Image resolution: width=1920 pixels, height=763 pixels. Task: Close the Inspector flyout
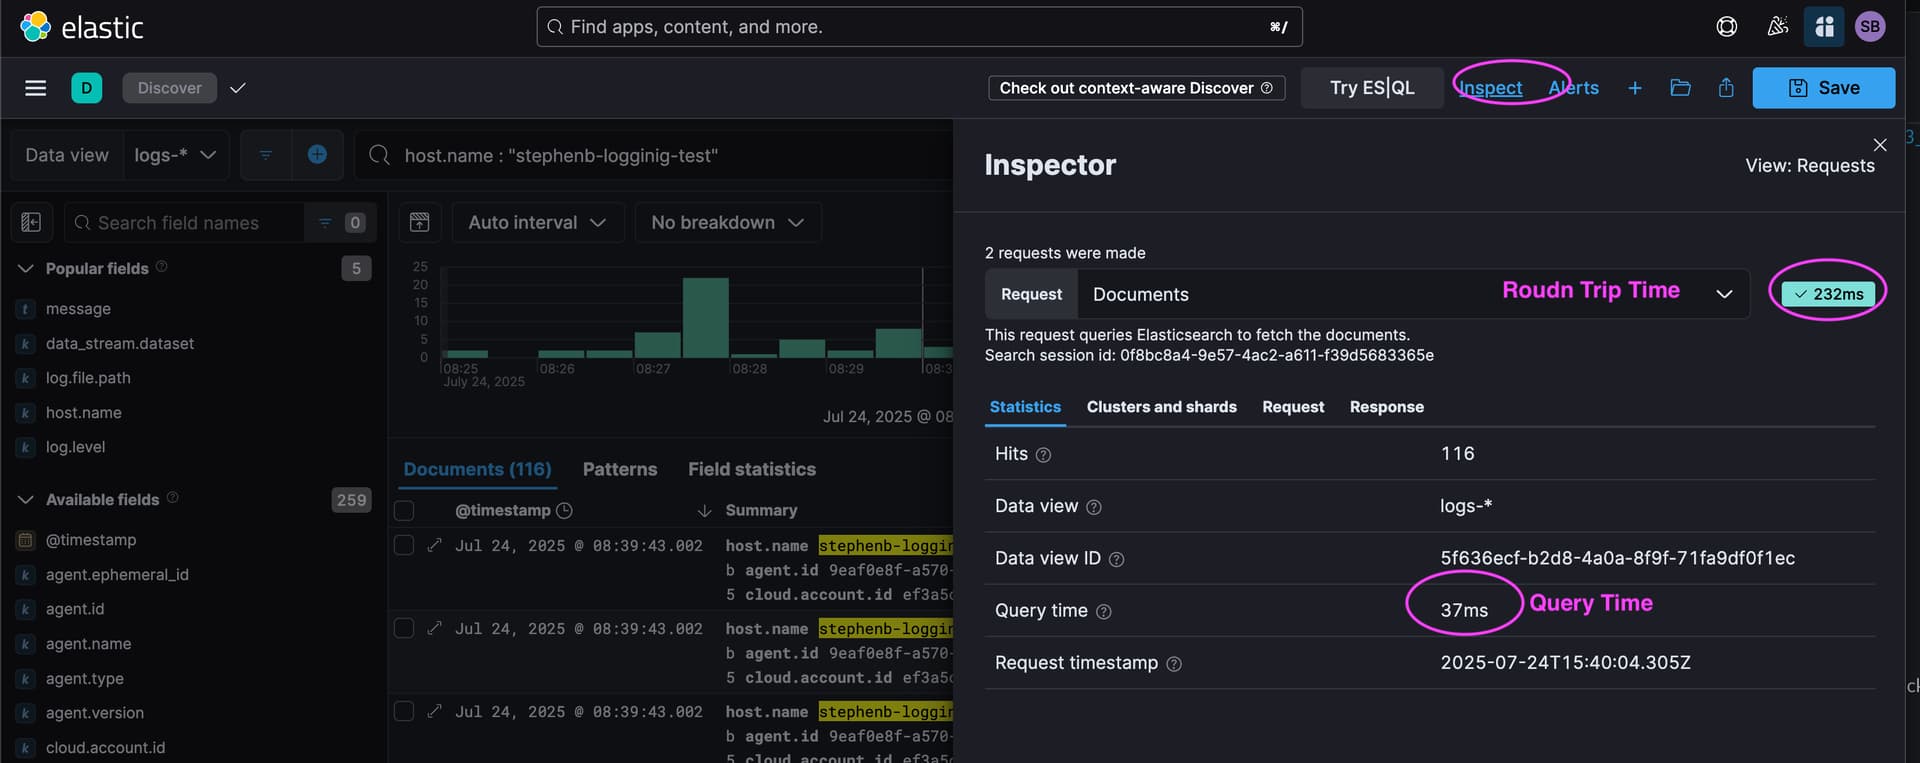tap(1880, 145)
